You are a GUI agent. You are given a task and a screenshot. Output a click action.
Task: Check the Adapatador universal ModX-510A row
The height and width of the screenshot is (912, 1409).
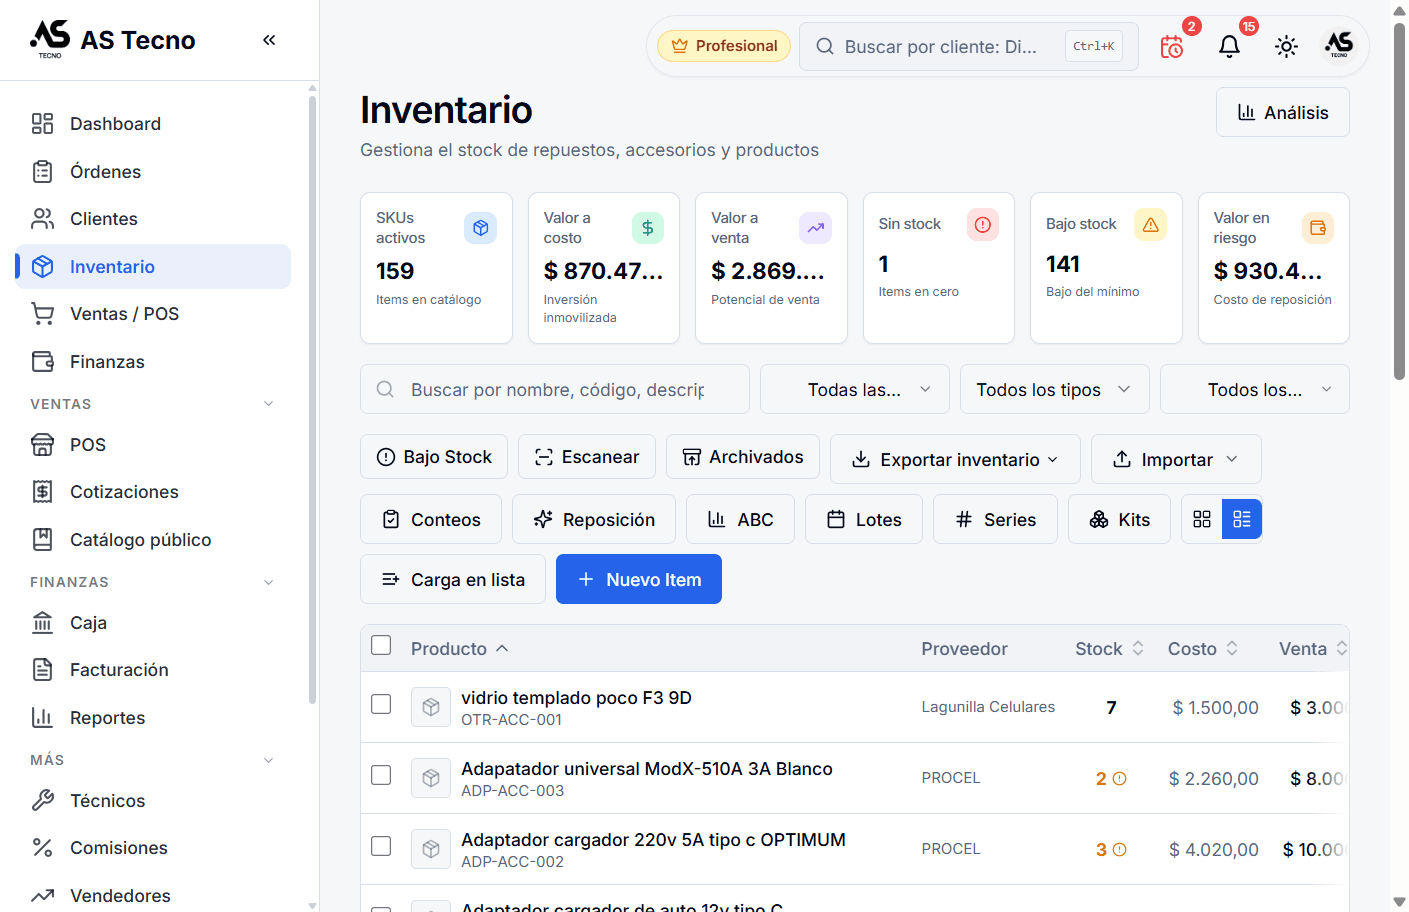point(381,775)
